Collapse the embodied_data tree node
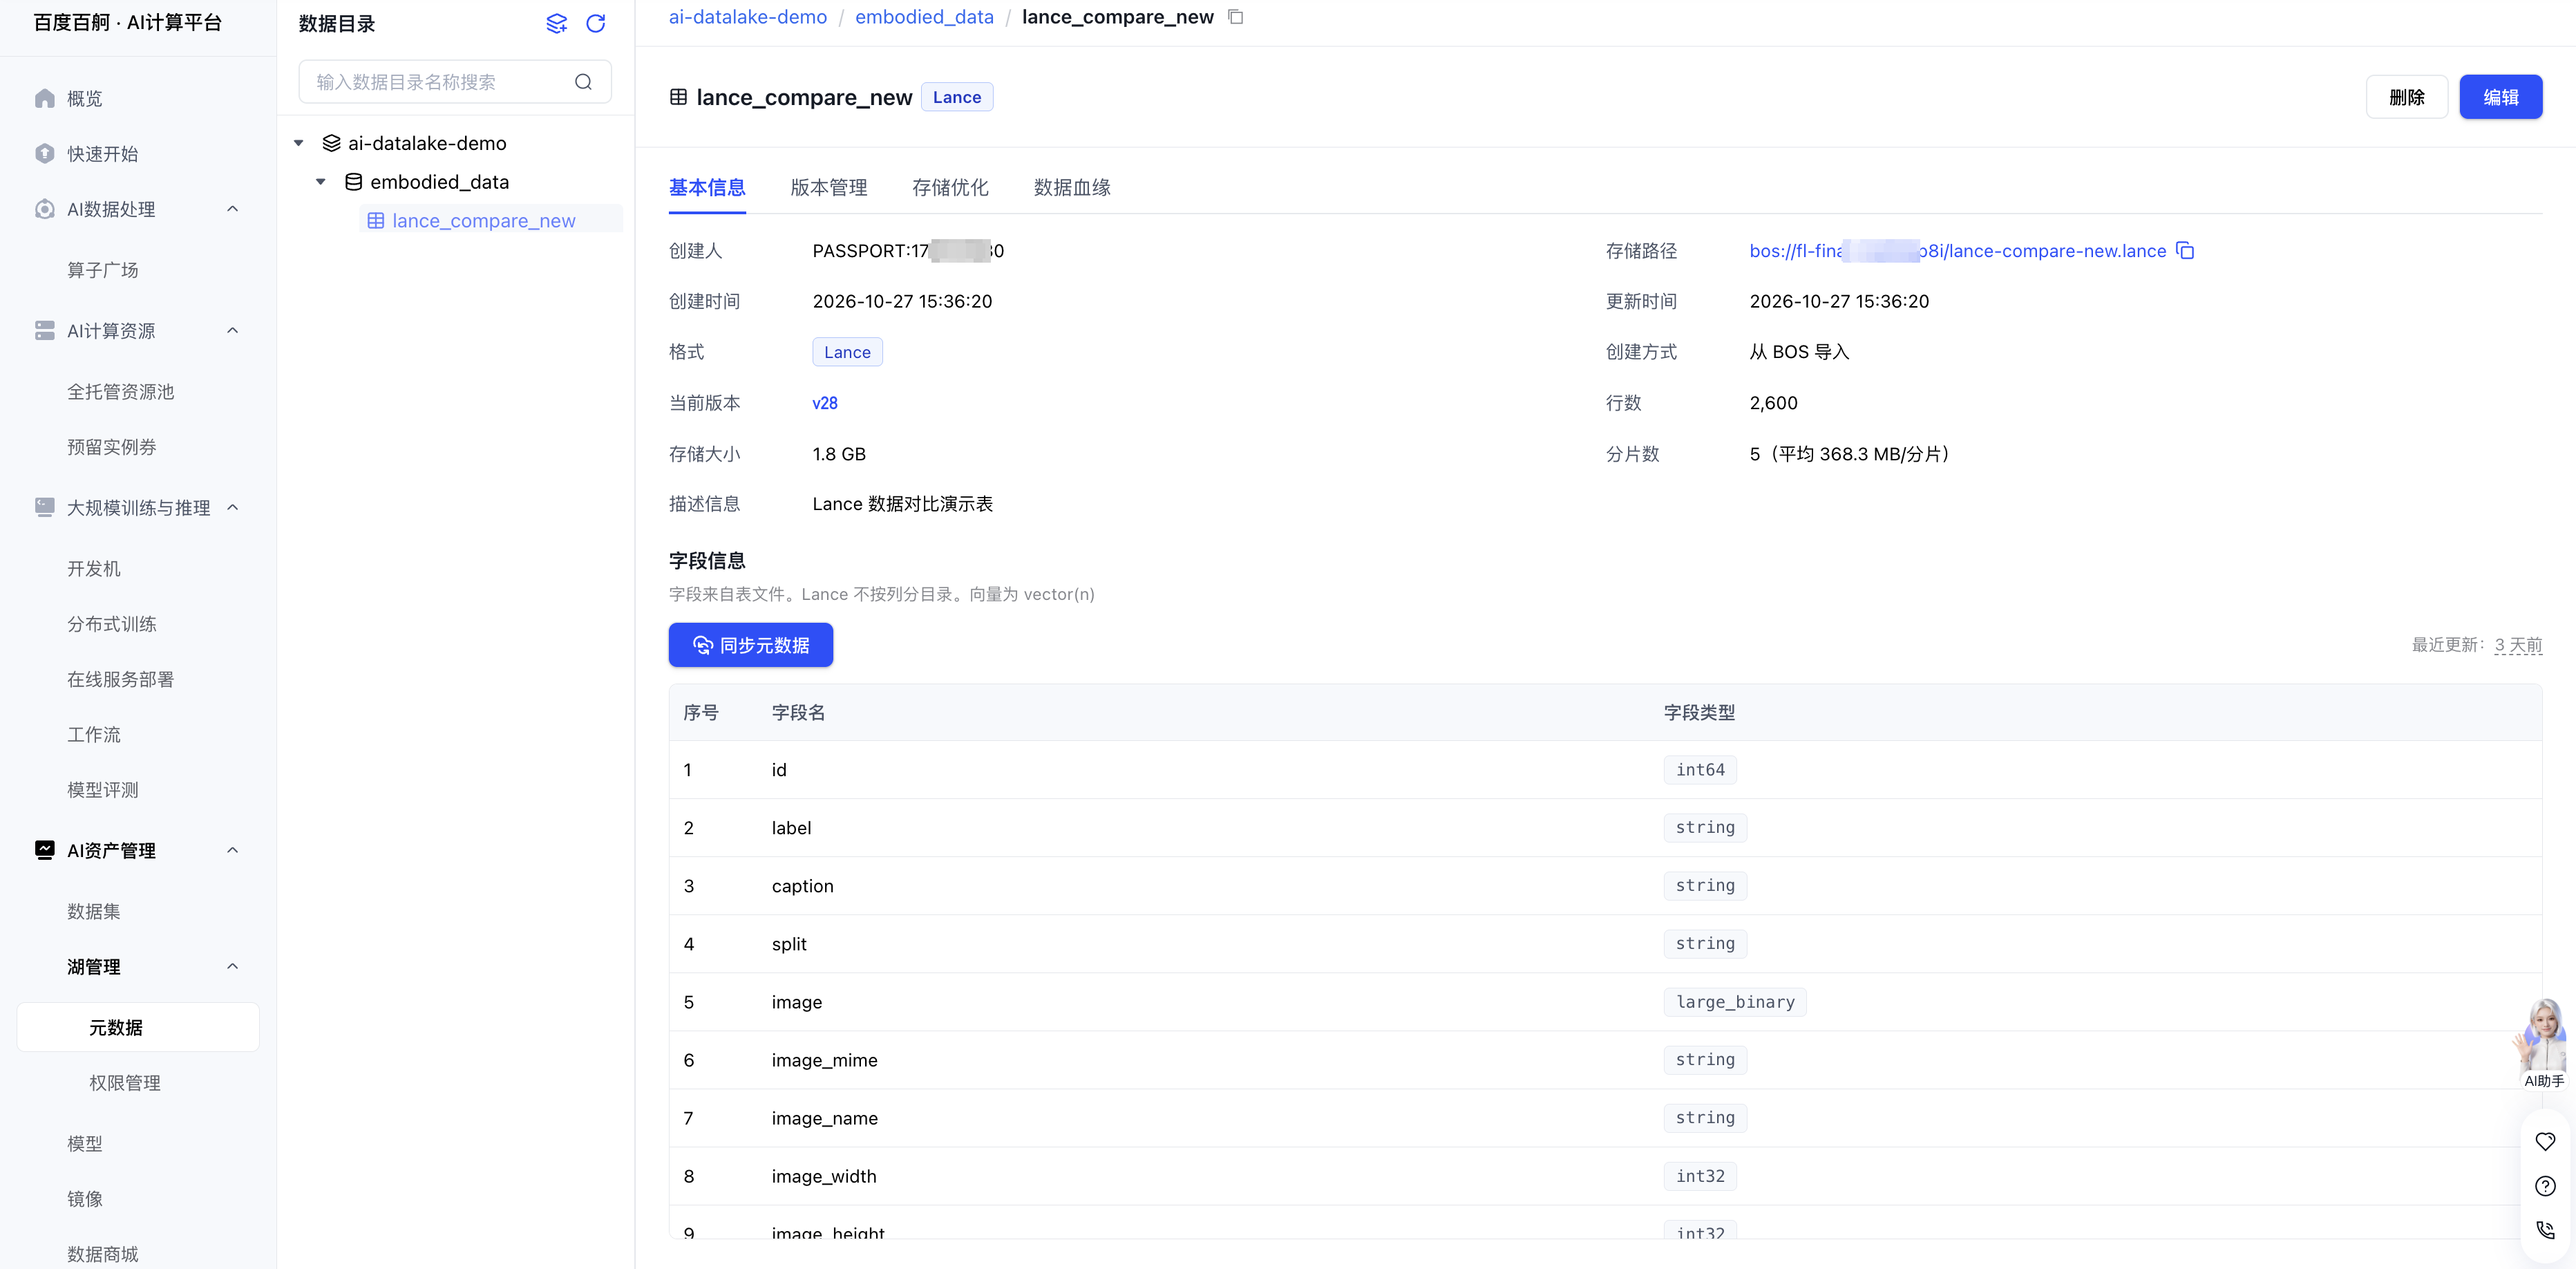 (320, 182)
